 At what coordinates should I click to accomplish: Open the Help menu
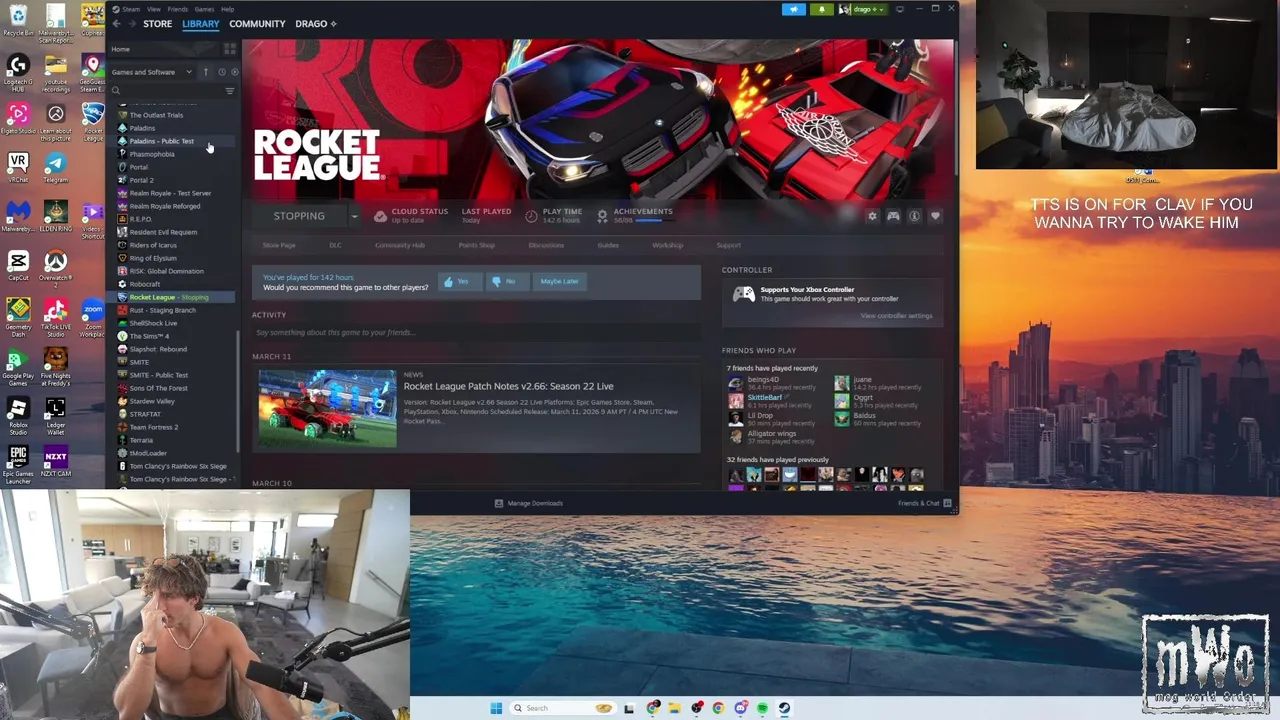point(227,9)
